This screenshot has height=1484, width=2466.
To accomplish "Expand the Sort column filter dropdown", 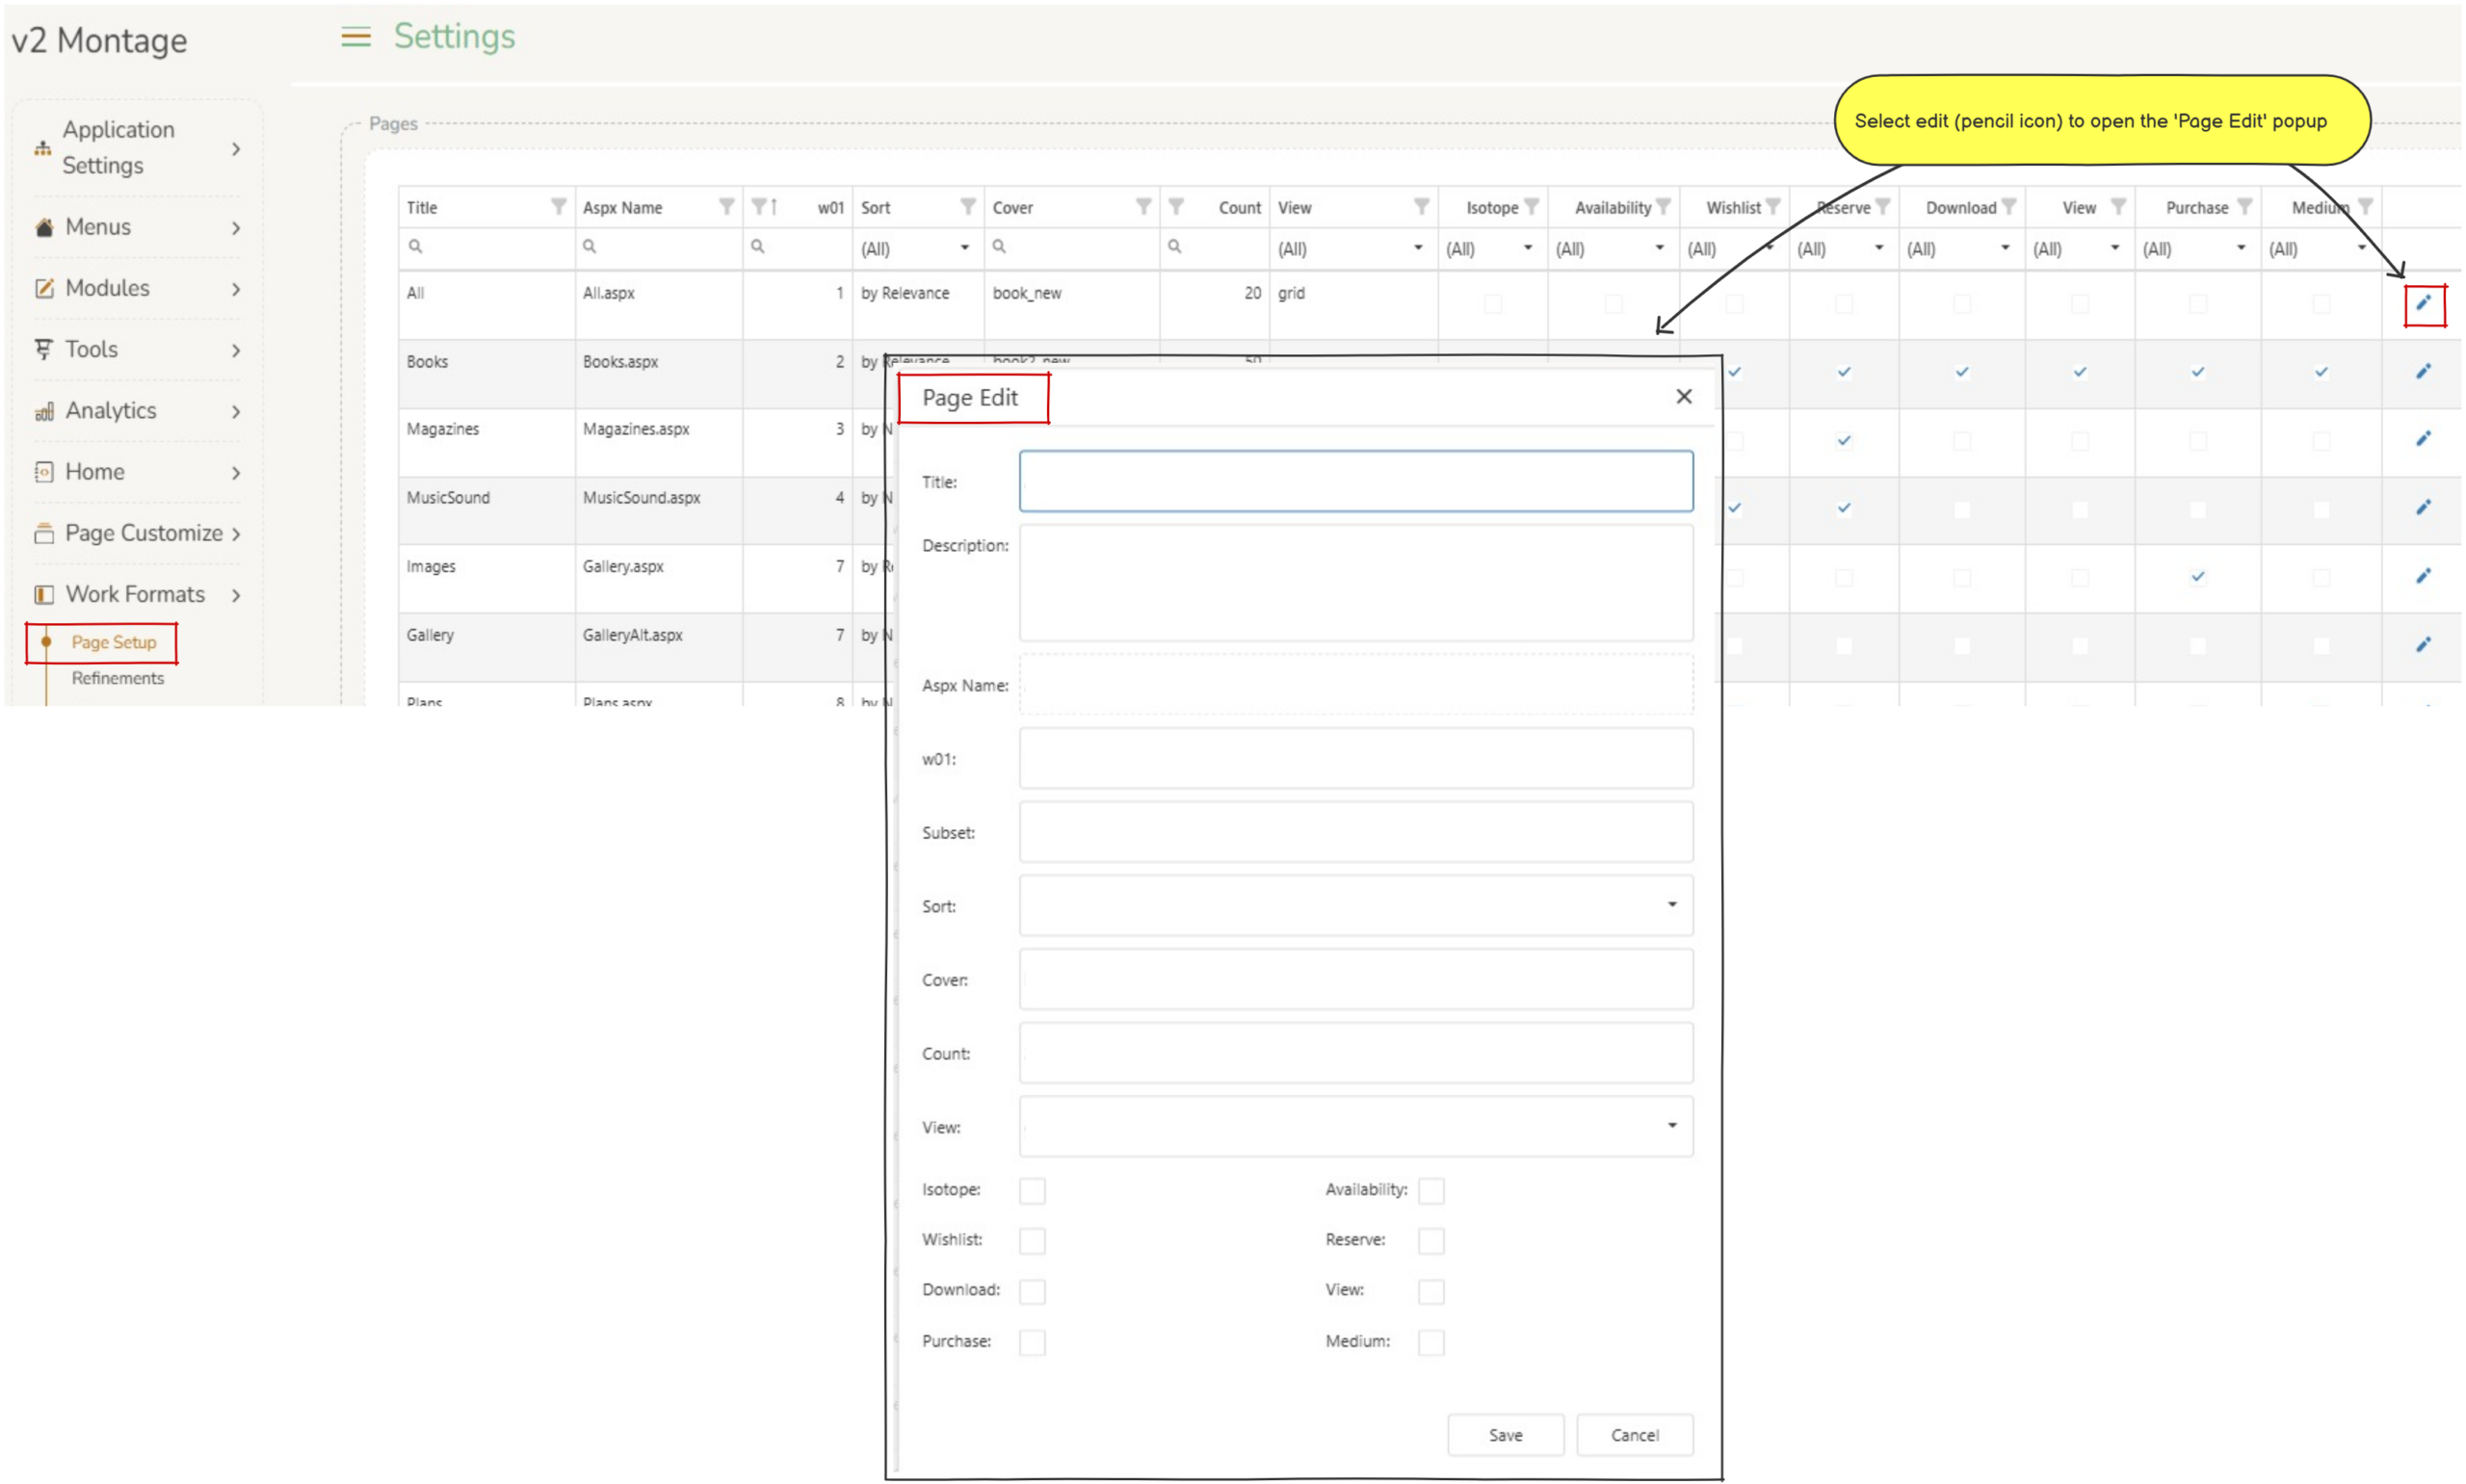I will pos(964,248).
